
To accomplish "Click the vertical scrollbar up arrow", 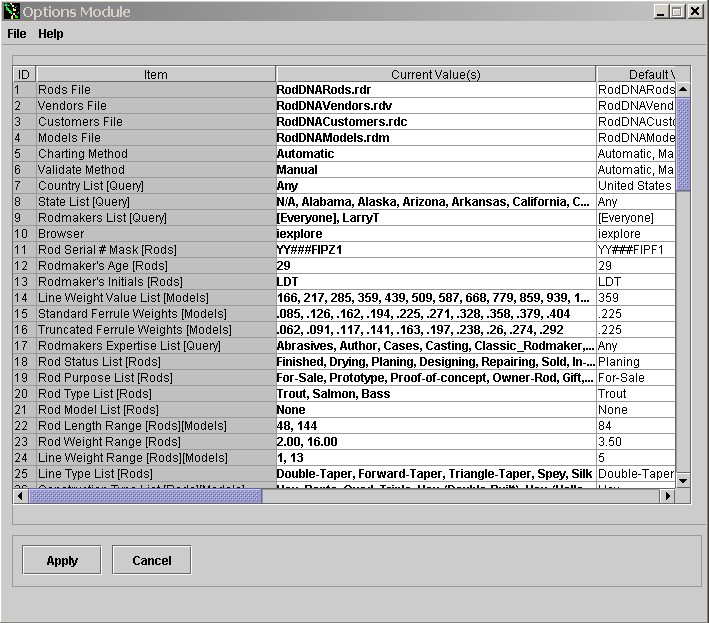I will (x=683, y=74).
